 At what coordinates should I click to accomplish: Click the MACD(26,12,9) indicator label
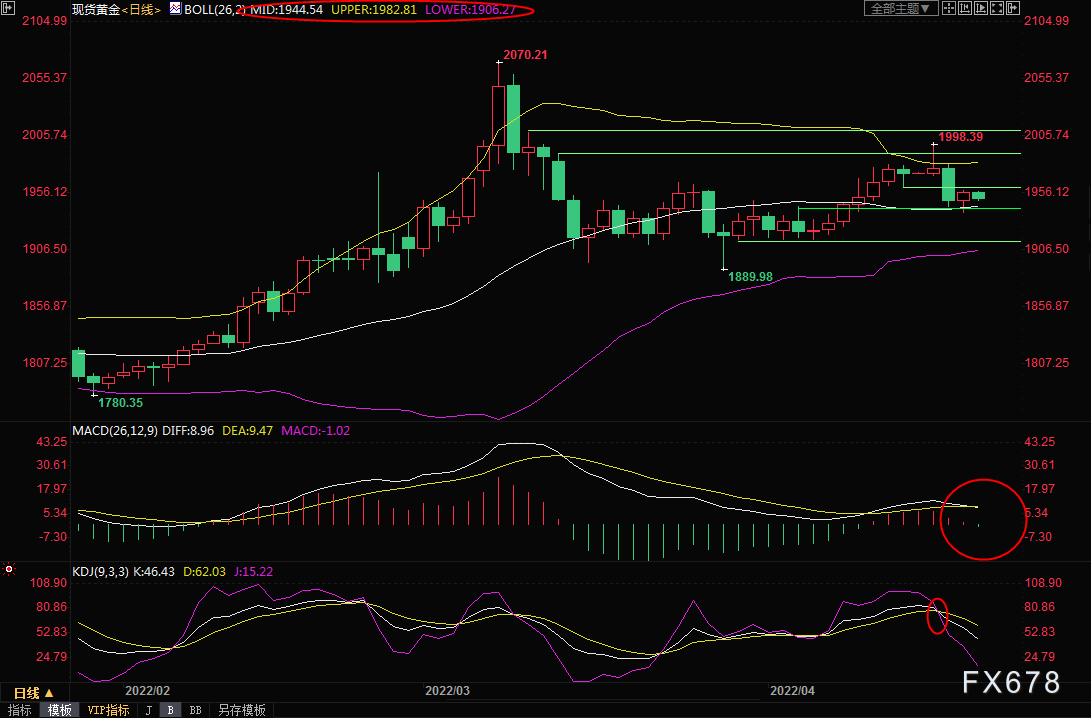pos(116,431)
